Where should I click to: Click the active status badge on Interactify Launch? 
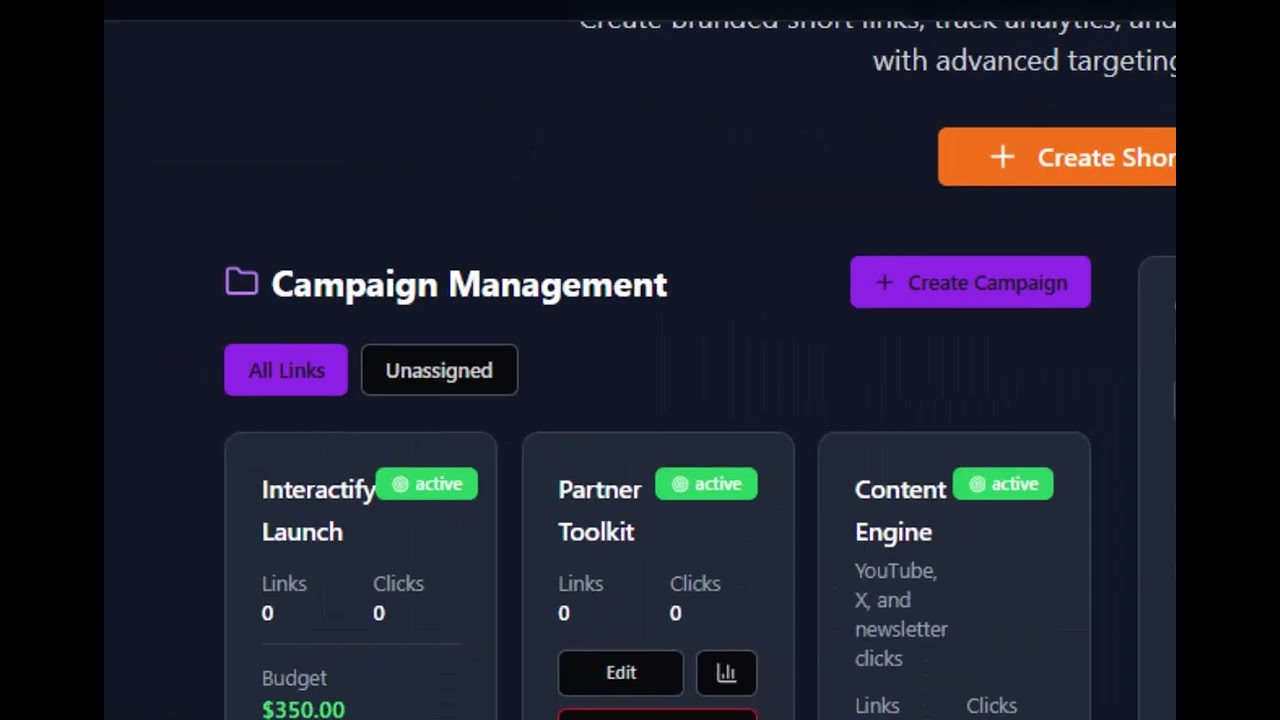click(427, 484)
